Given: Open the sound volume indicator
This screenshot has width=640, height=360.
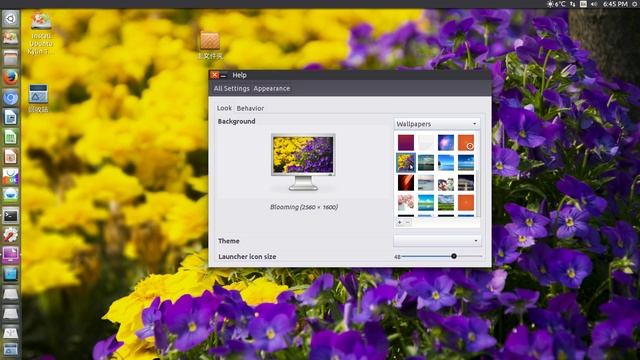Looking at the screenshot, I should [x=594, y=4].
